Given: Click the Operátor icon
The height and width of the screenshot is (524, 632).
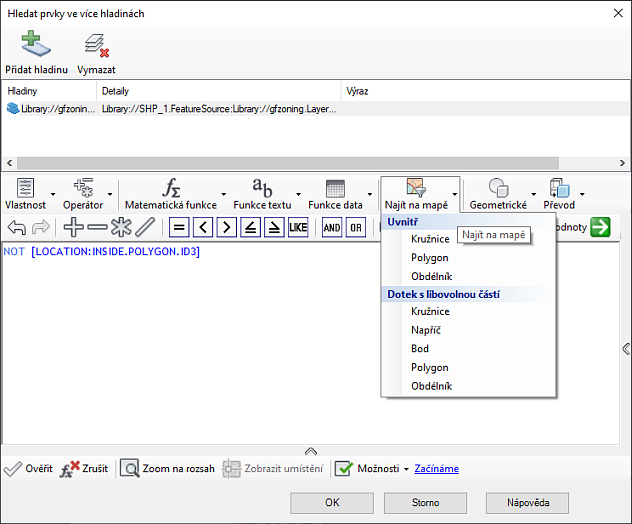Looking at the screenshot, I should point(83,188).
